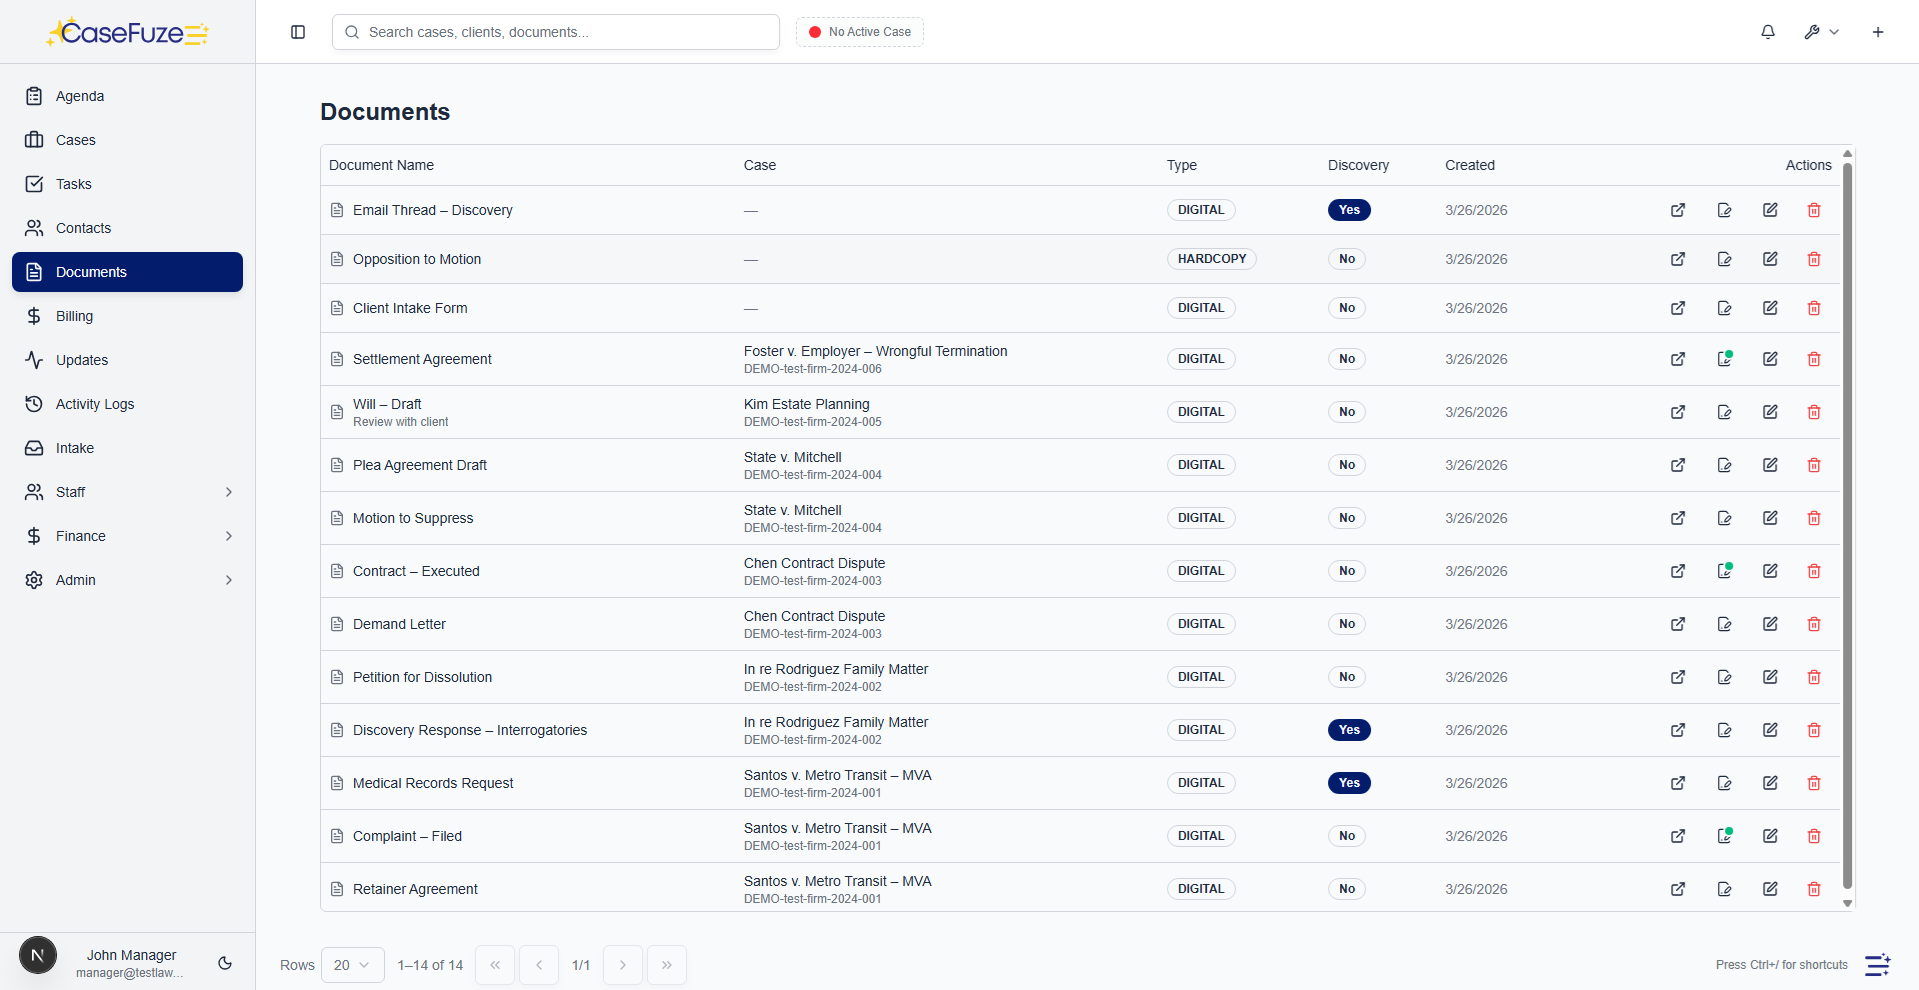Go to the Billing page
The height and width of the screenshot is (990, 1919).
pyautogui.click(x=74, y=316)
